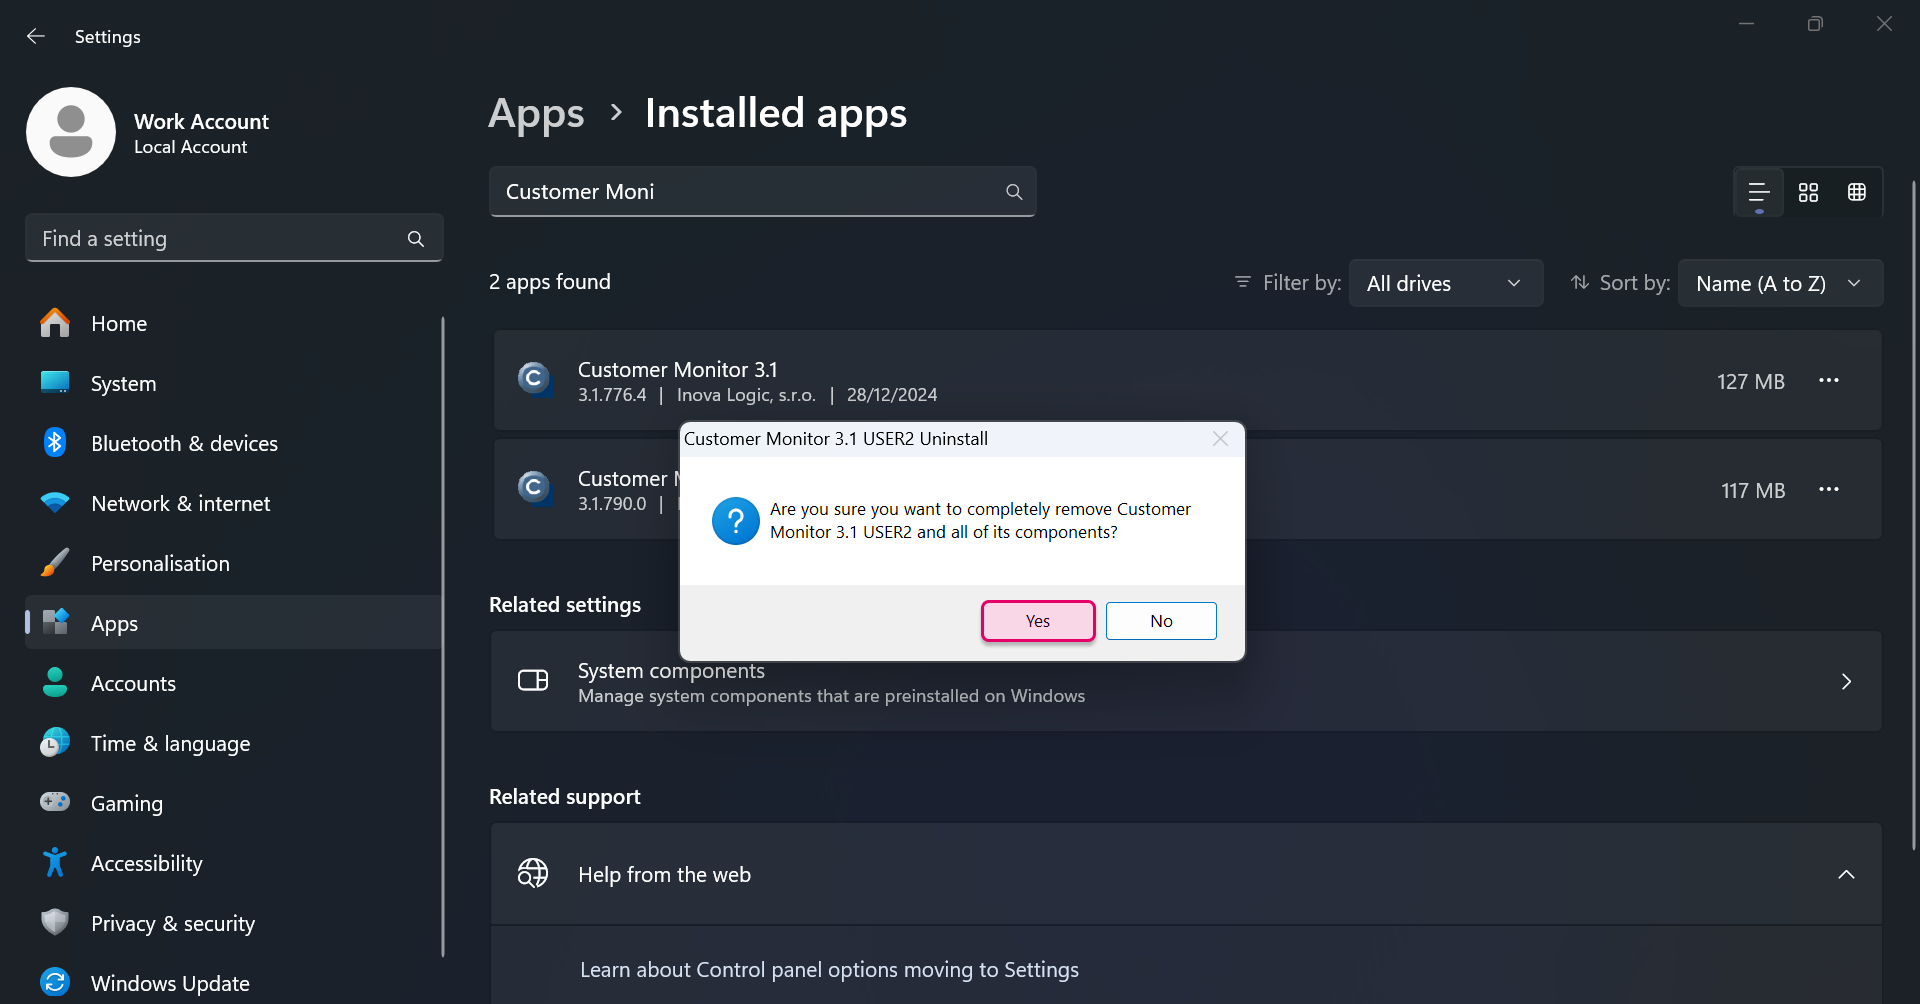This screenshot has width=1920, height=1004.
Task: Go to System settings
Action: click(x=234, y=384)
